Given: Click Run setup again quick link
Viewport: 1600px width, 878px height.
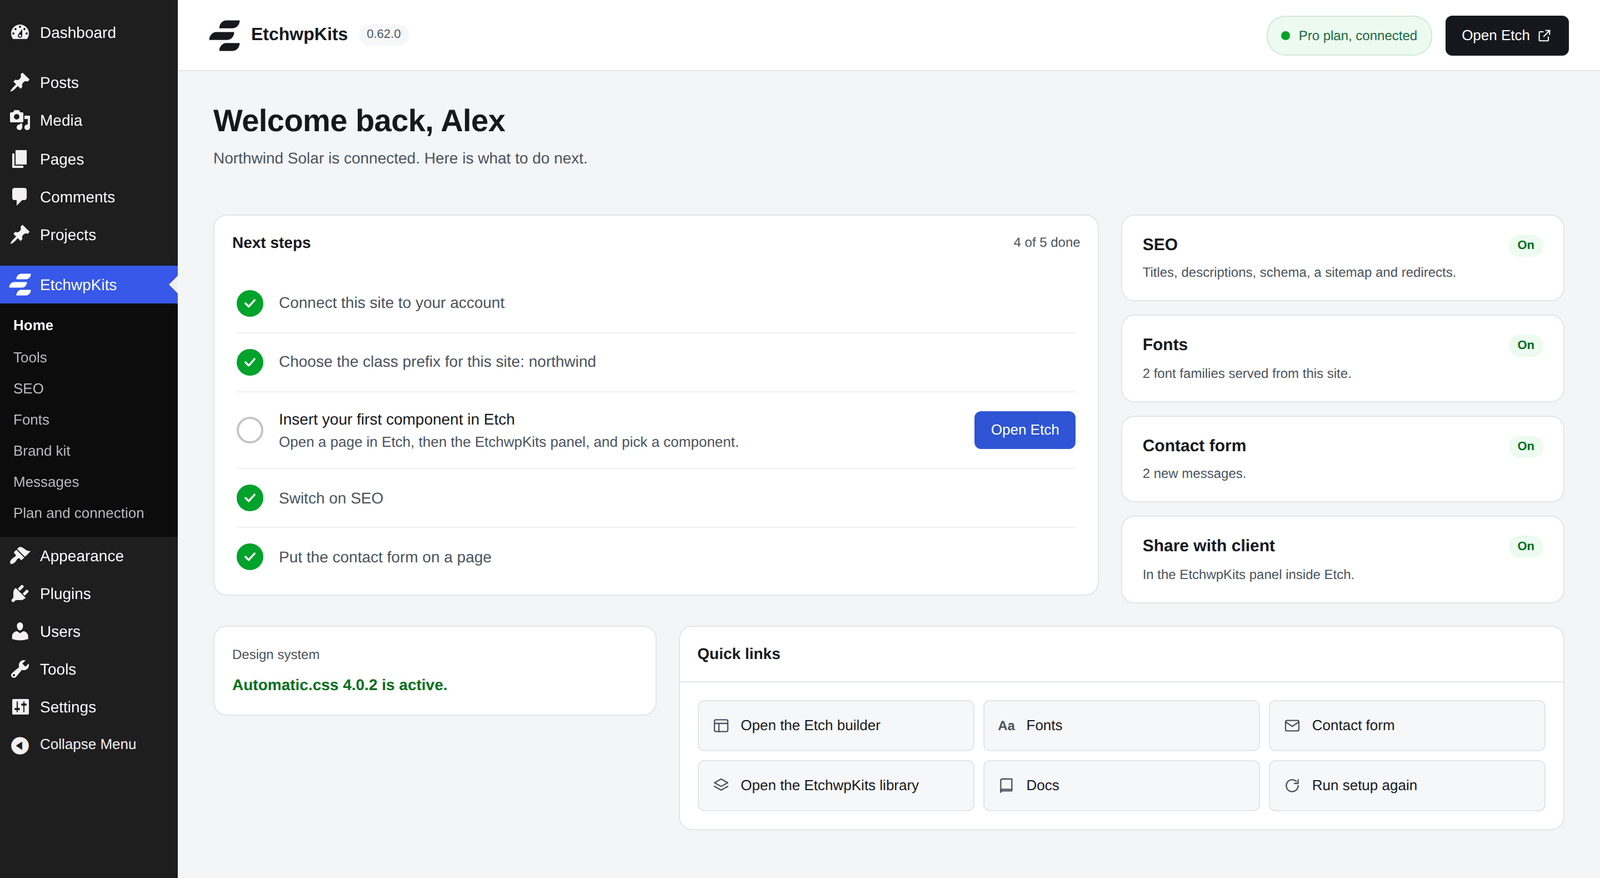Looking at the screenshot, I should point(1407,786).
